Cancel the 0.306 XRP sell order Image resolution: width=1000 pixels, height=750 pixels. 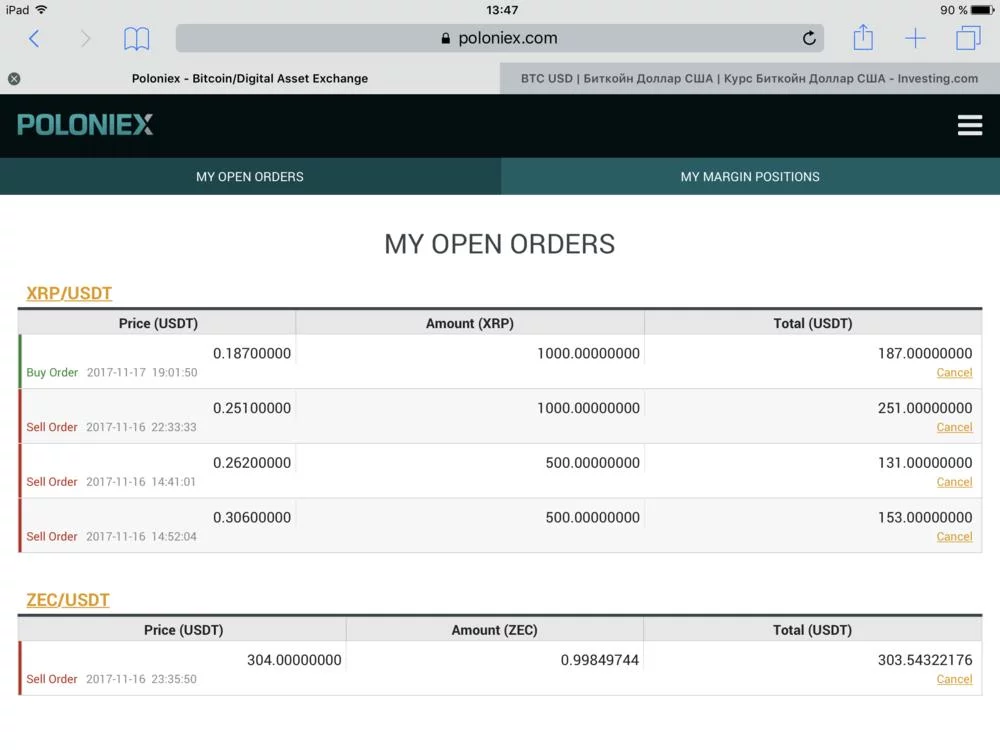pyautogui.click(x=954, y=537)
